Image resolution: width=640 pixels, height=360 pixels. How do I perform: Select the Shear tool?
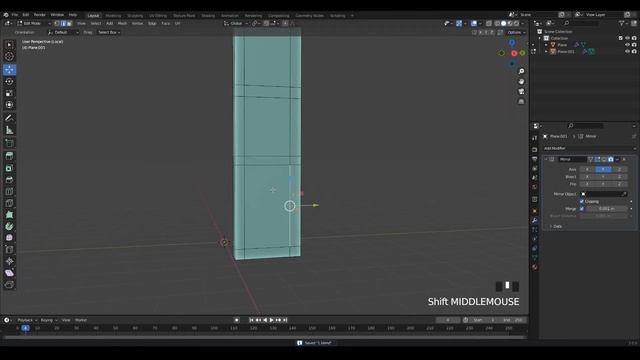tap(9, 273)
